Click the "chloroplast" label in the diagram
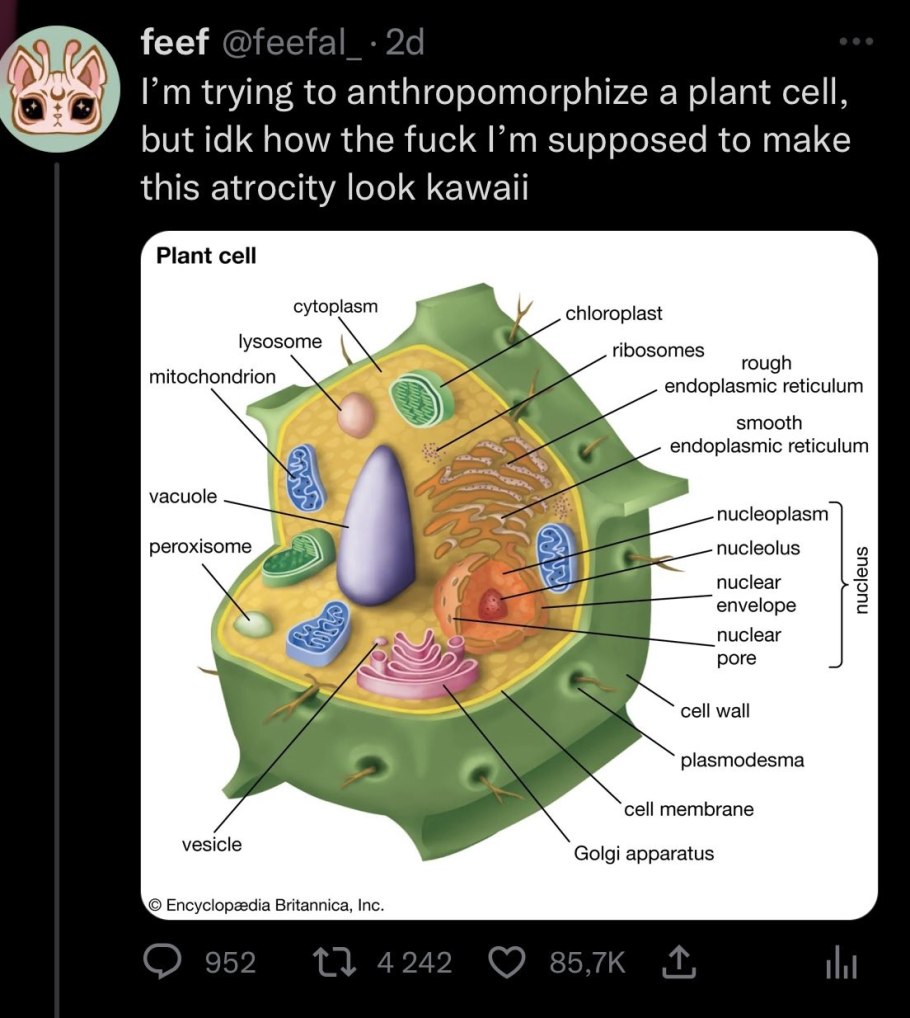The image size is (910, 1018). tap(613, 313)
